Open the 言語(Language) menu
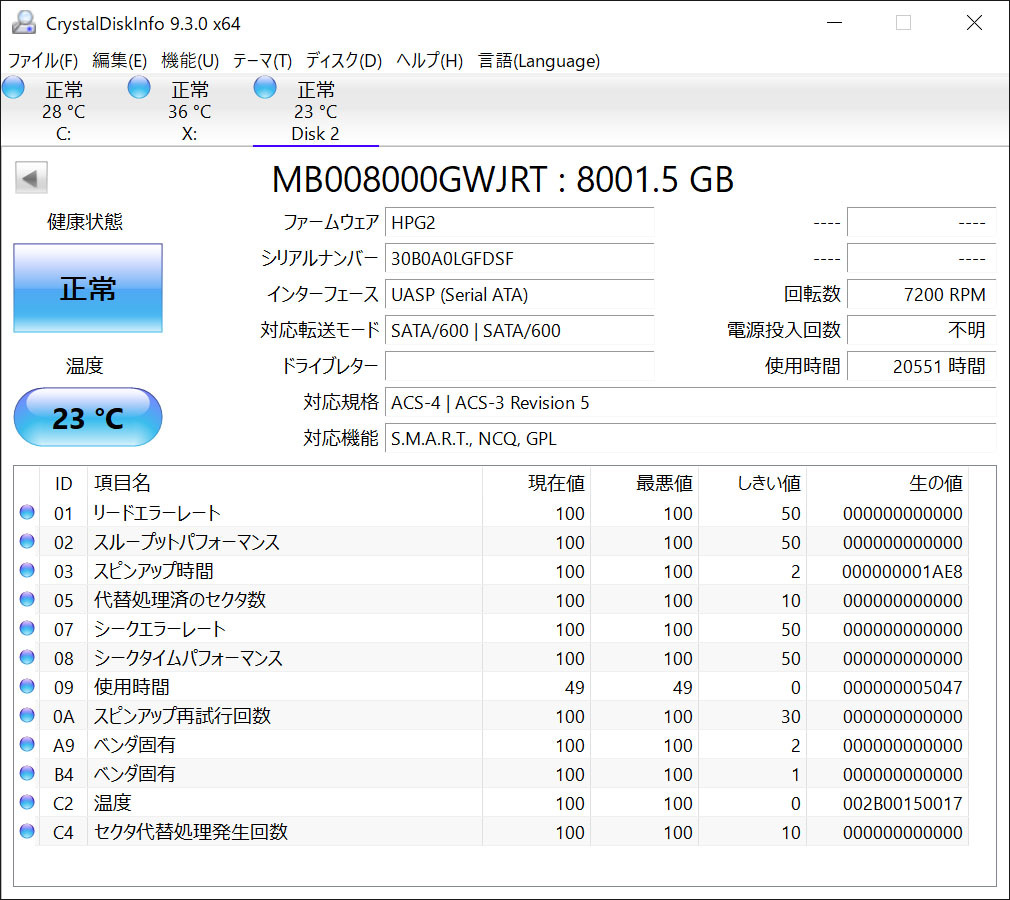The width and height of the screenshot is (1010, 900). click(539, 61)
